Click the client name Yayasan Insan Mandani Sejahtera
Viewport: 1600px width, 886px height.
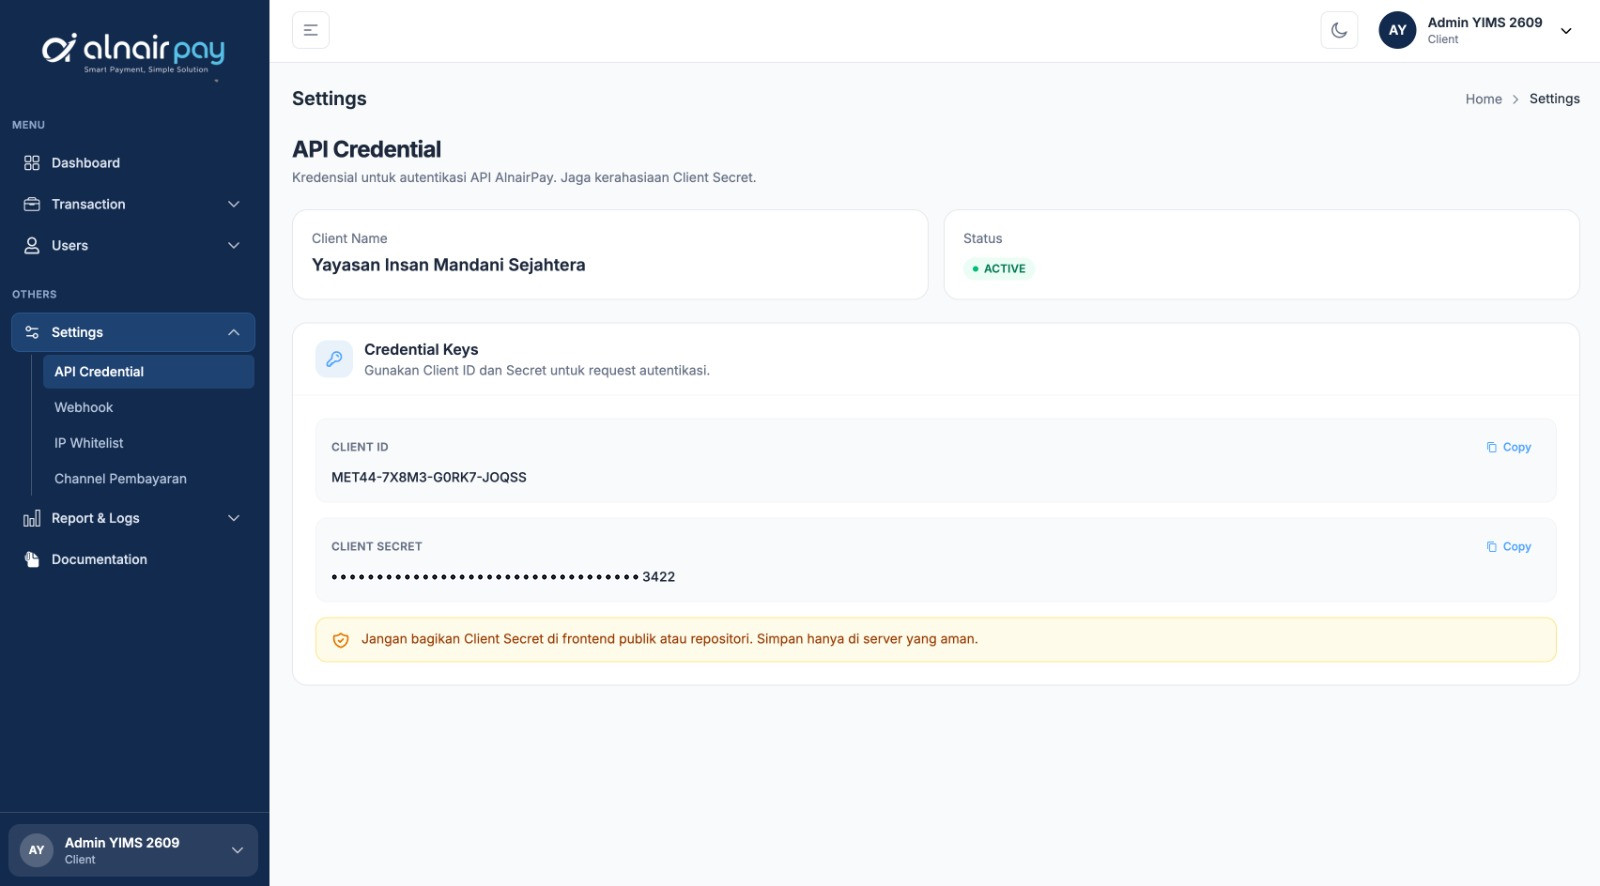pos(448,265)
